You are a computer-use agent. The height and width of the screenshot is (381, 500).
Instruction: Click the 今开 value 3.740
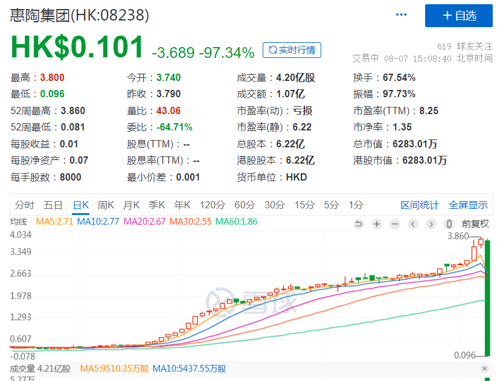pyautogui.click(x=169, y=78)
